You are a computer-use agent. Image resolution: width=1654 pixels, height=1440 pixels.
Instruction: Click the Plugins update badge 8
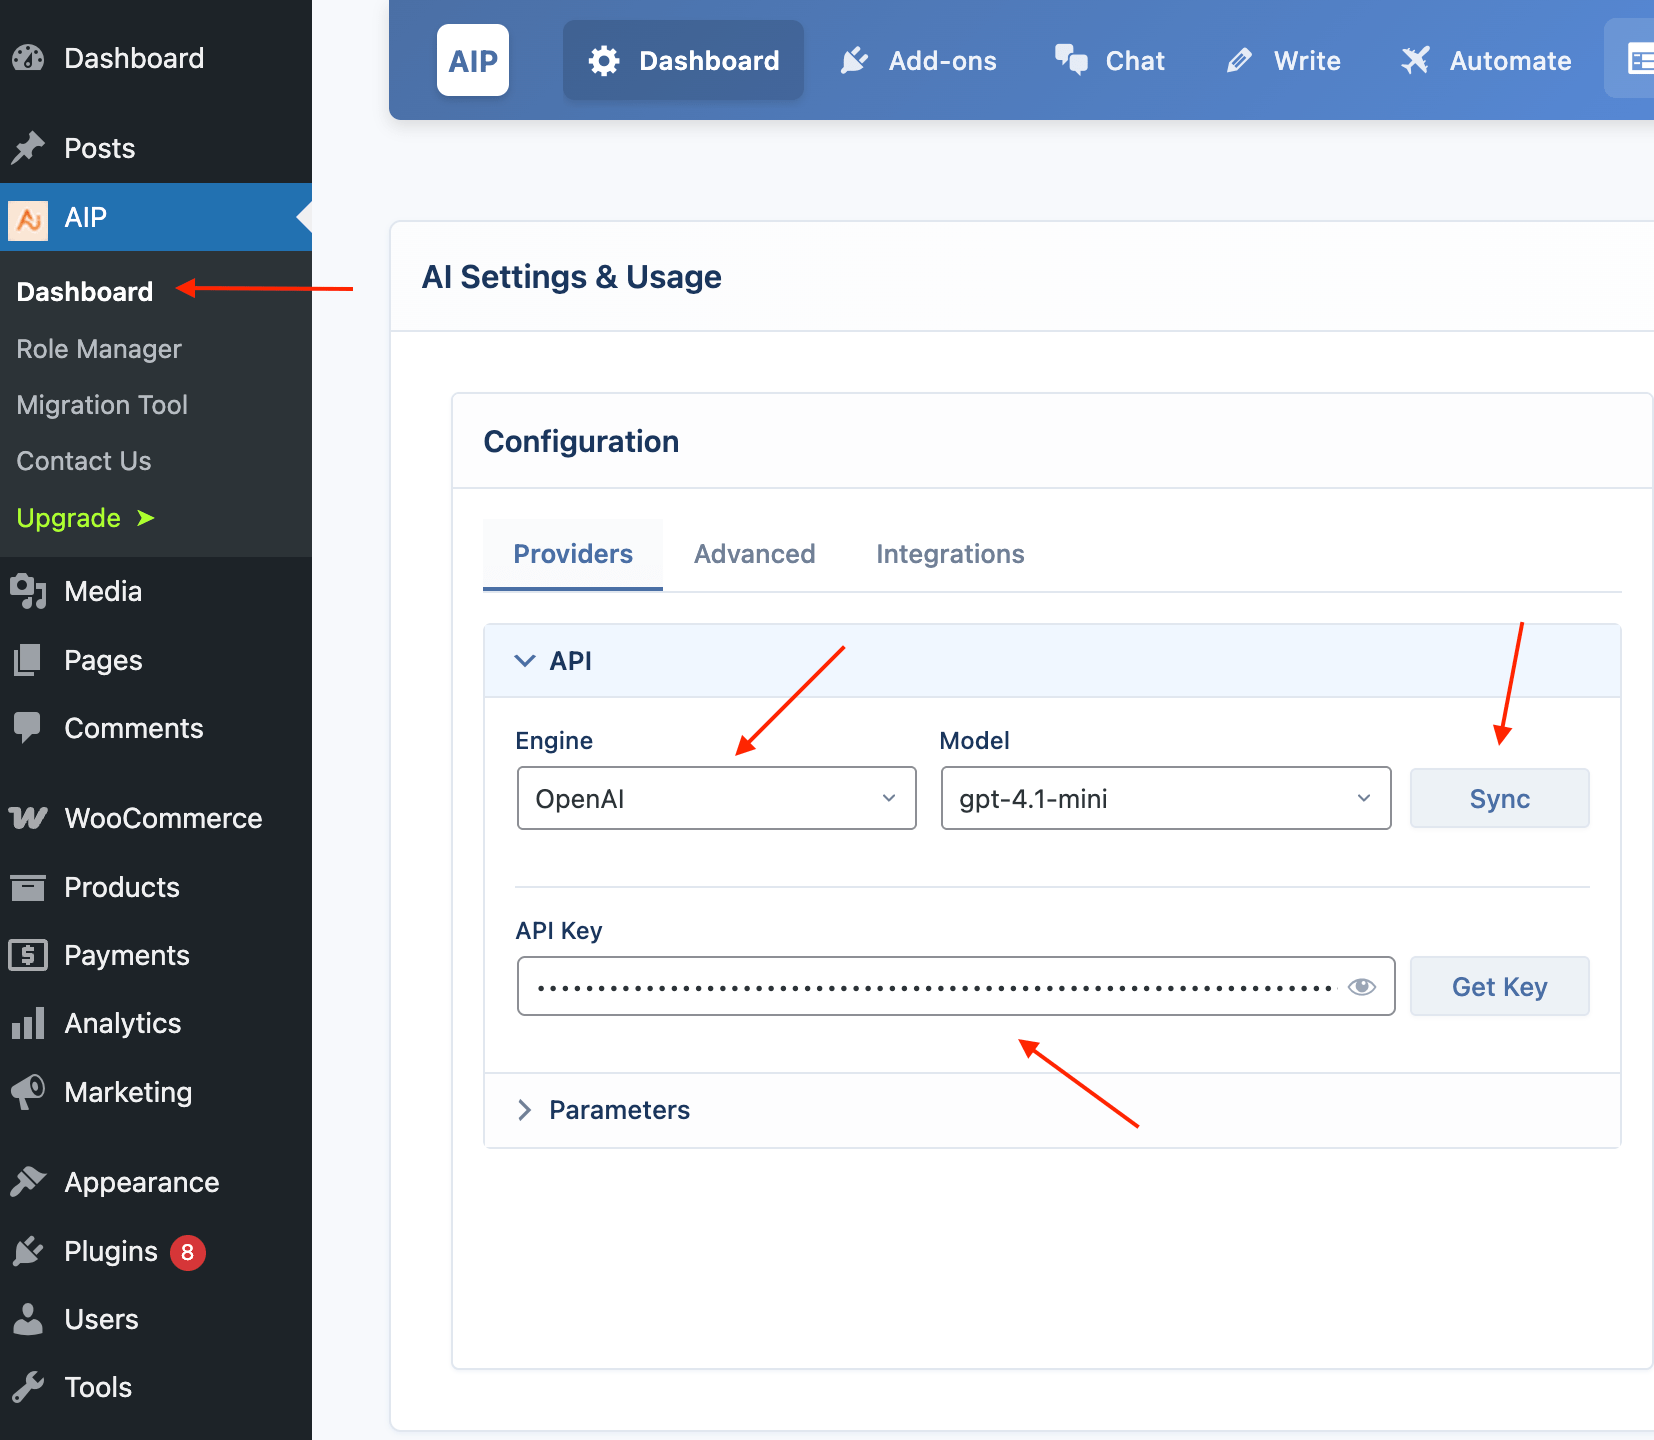pyautogui.click(x=187, y=1252)
